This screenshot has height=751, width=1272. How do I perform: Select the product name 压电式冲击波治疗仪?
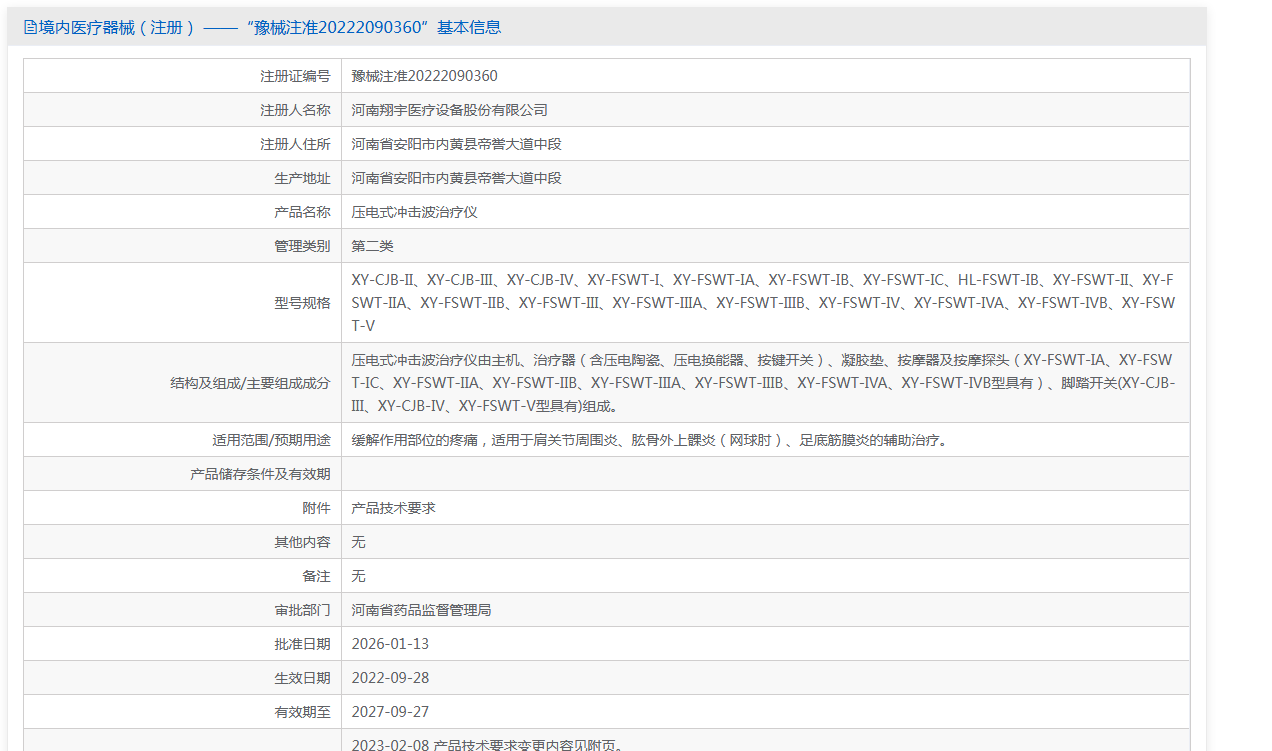pos(415,212)
